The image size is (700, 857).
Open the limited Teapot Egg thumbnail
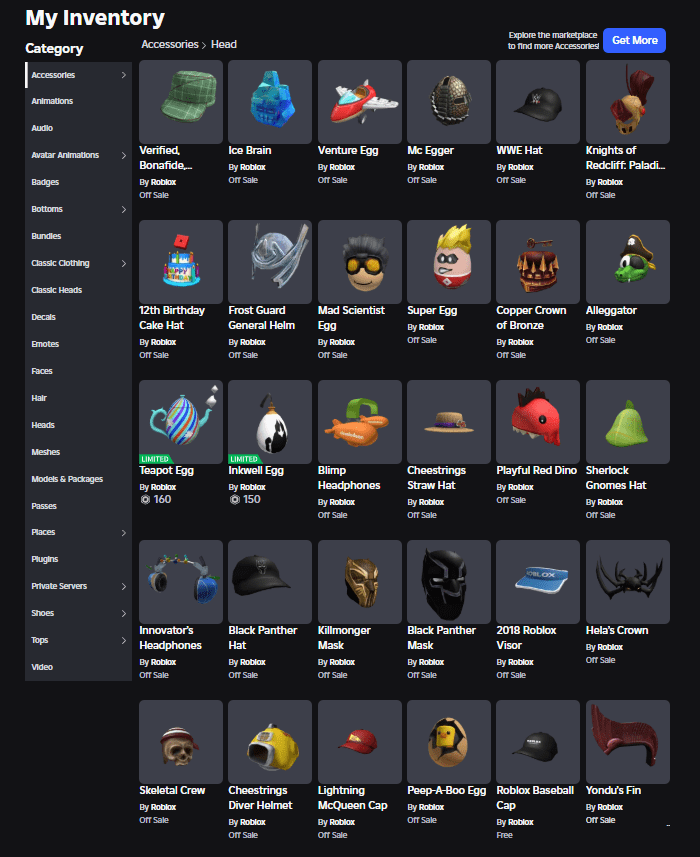click(x=181, y=422)
